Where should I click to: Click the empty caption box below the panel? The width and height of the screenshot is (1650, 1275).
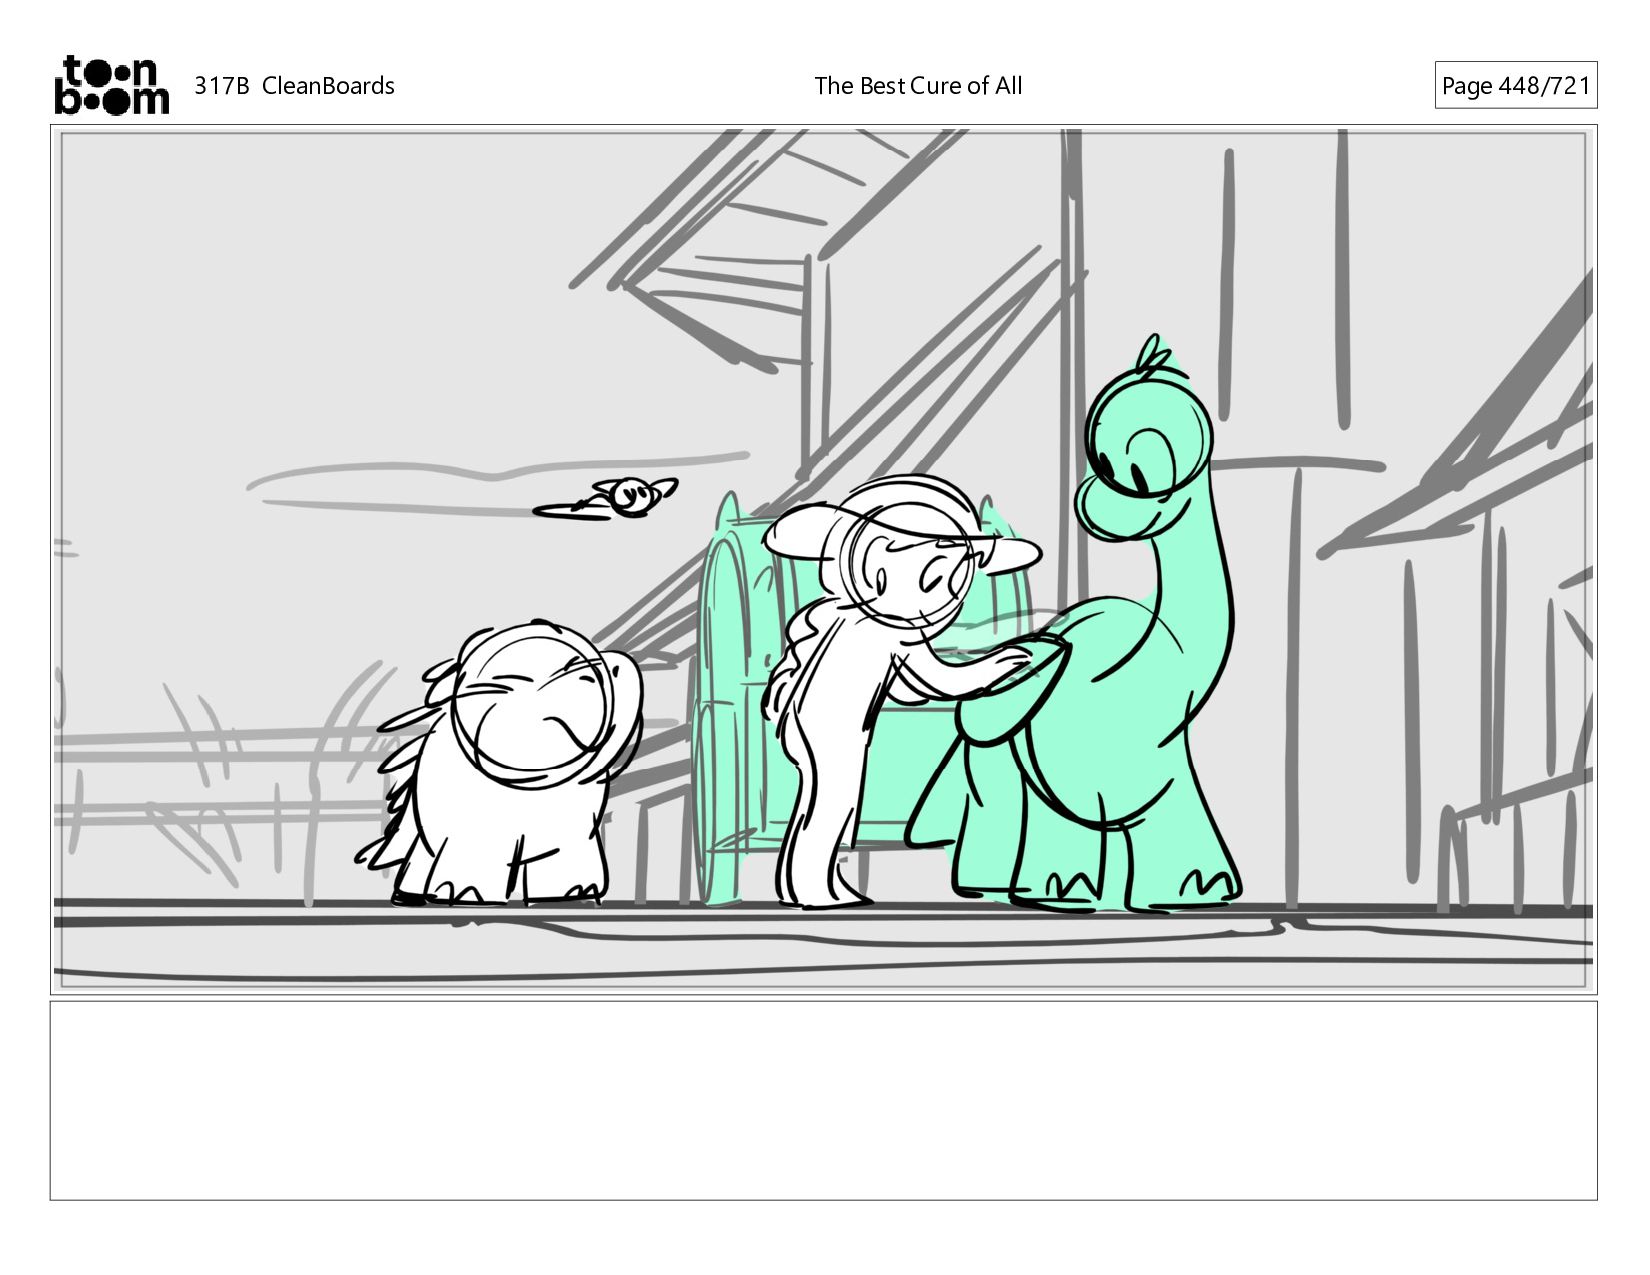pos(824,1100)
